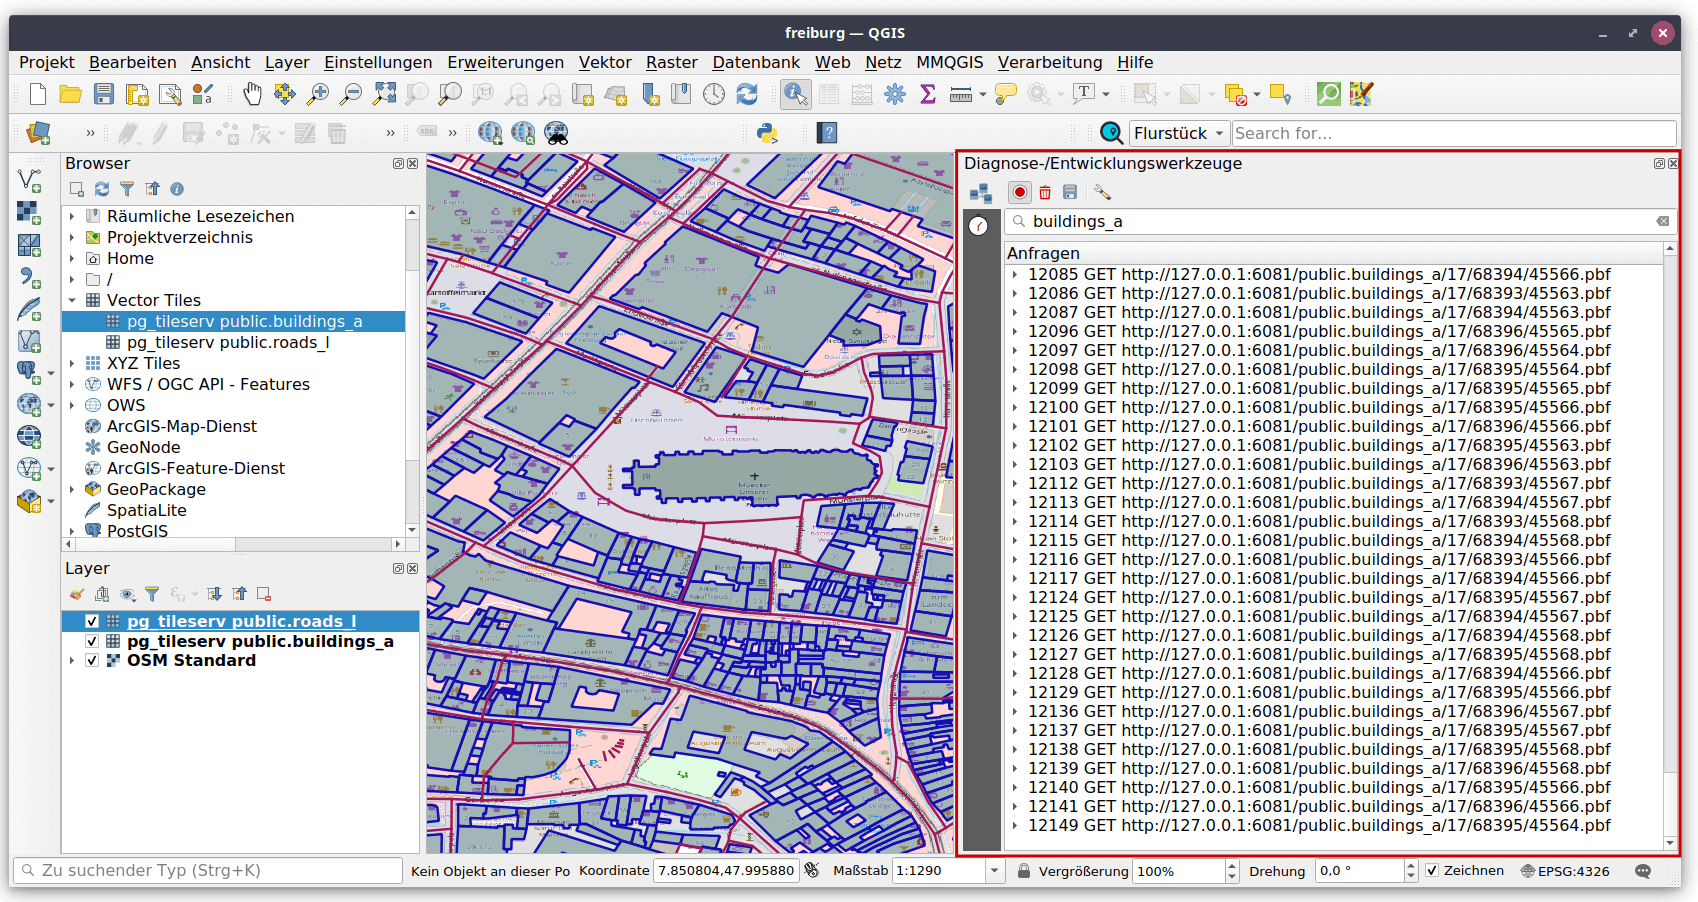Click the Search for... input field
This screenshot has height=902, width=1698.
coord(1452,133)
